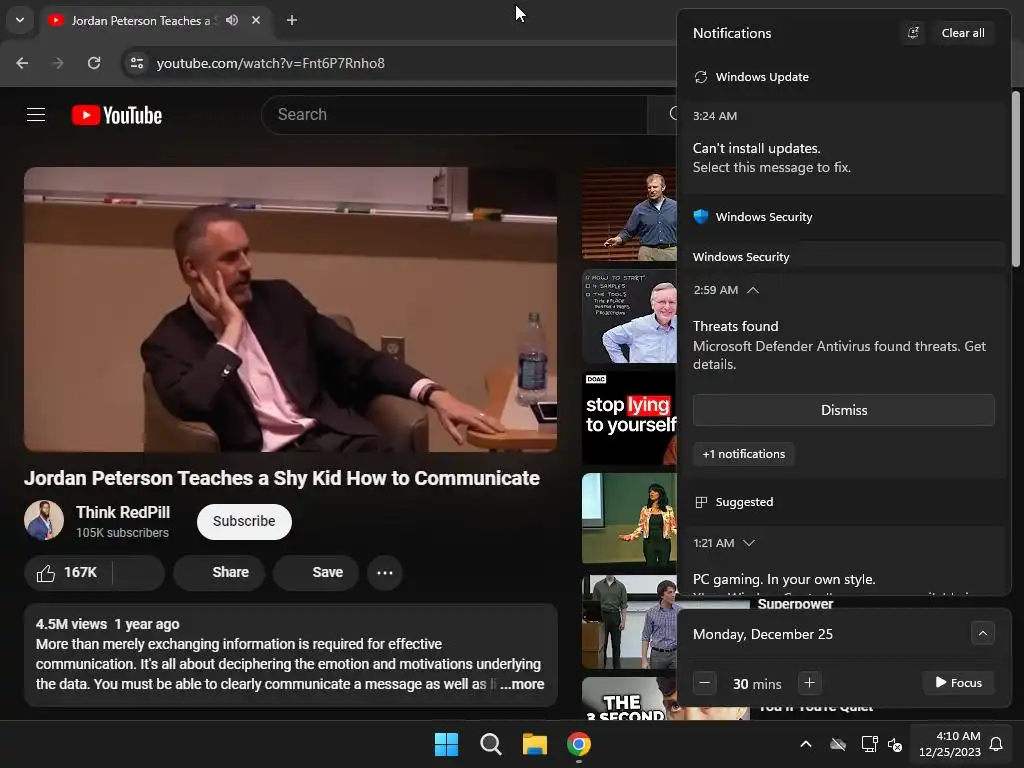Show hidden system tray icons
1024x768 pixels.
click(x=806, y=744)
